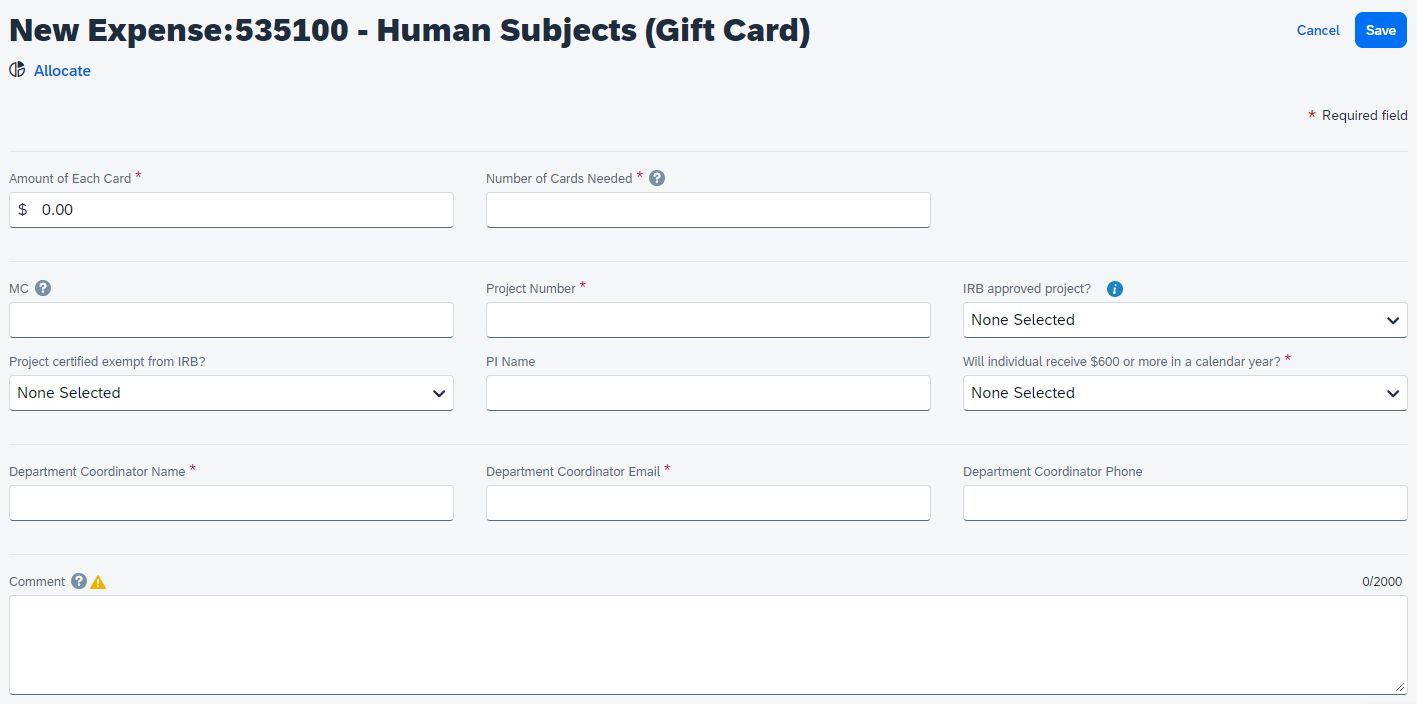The height and width of the screenshot is (704, 1417).
Task: Focus the Department Coordinator Name field
Action: click(231, 503)
